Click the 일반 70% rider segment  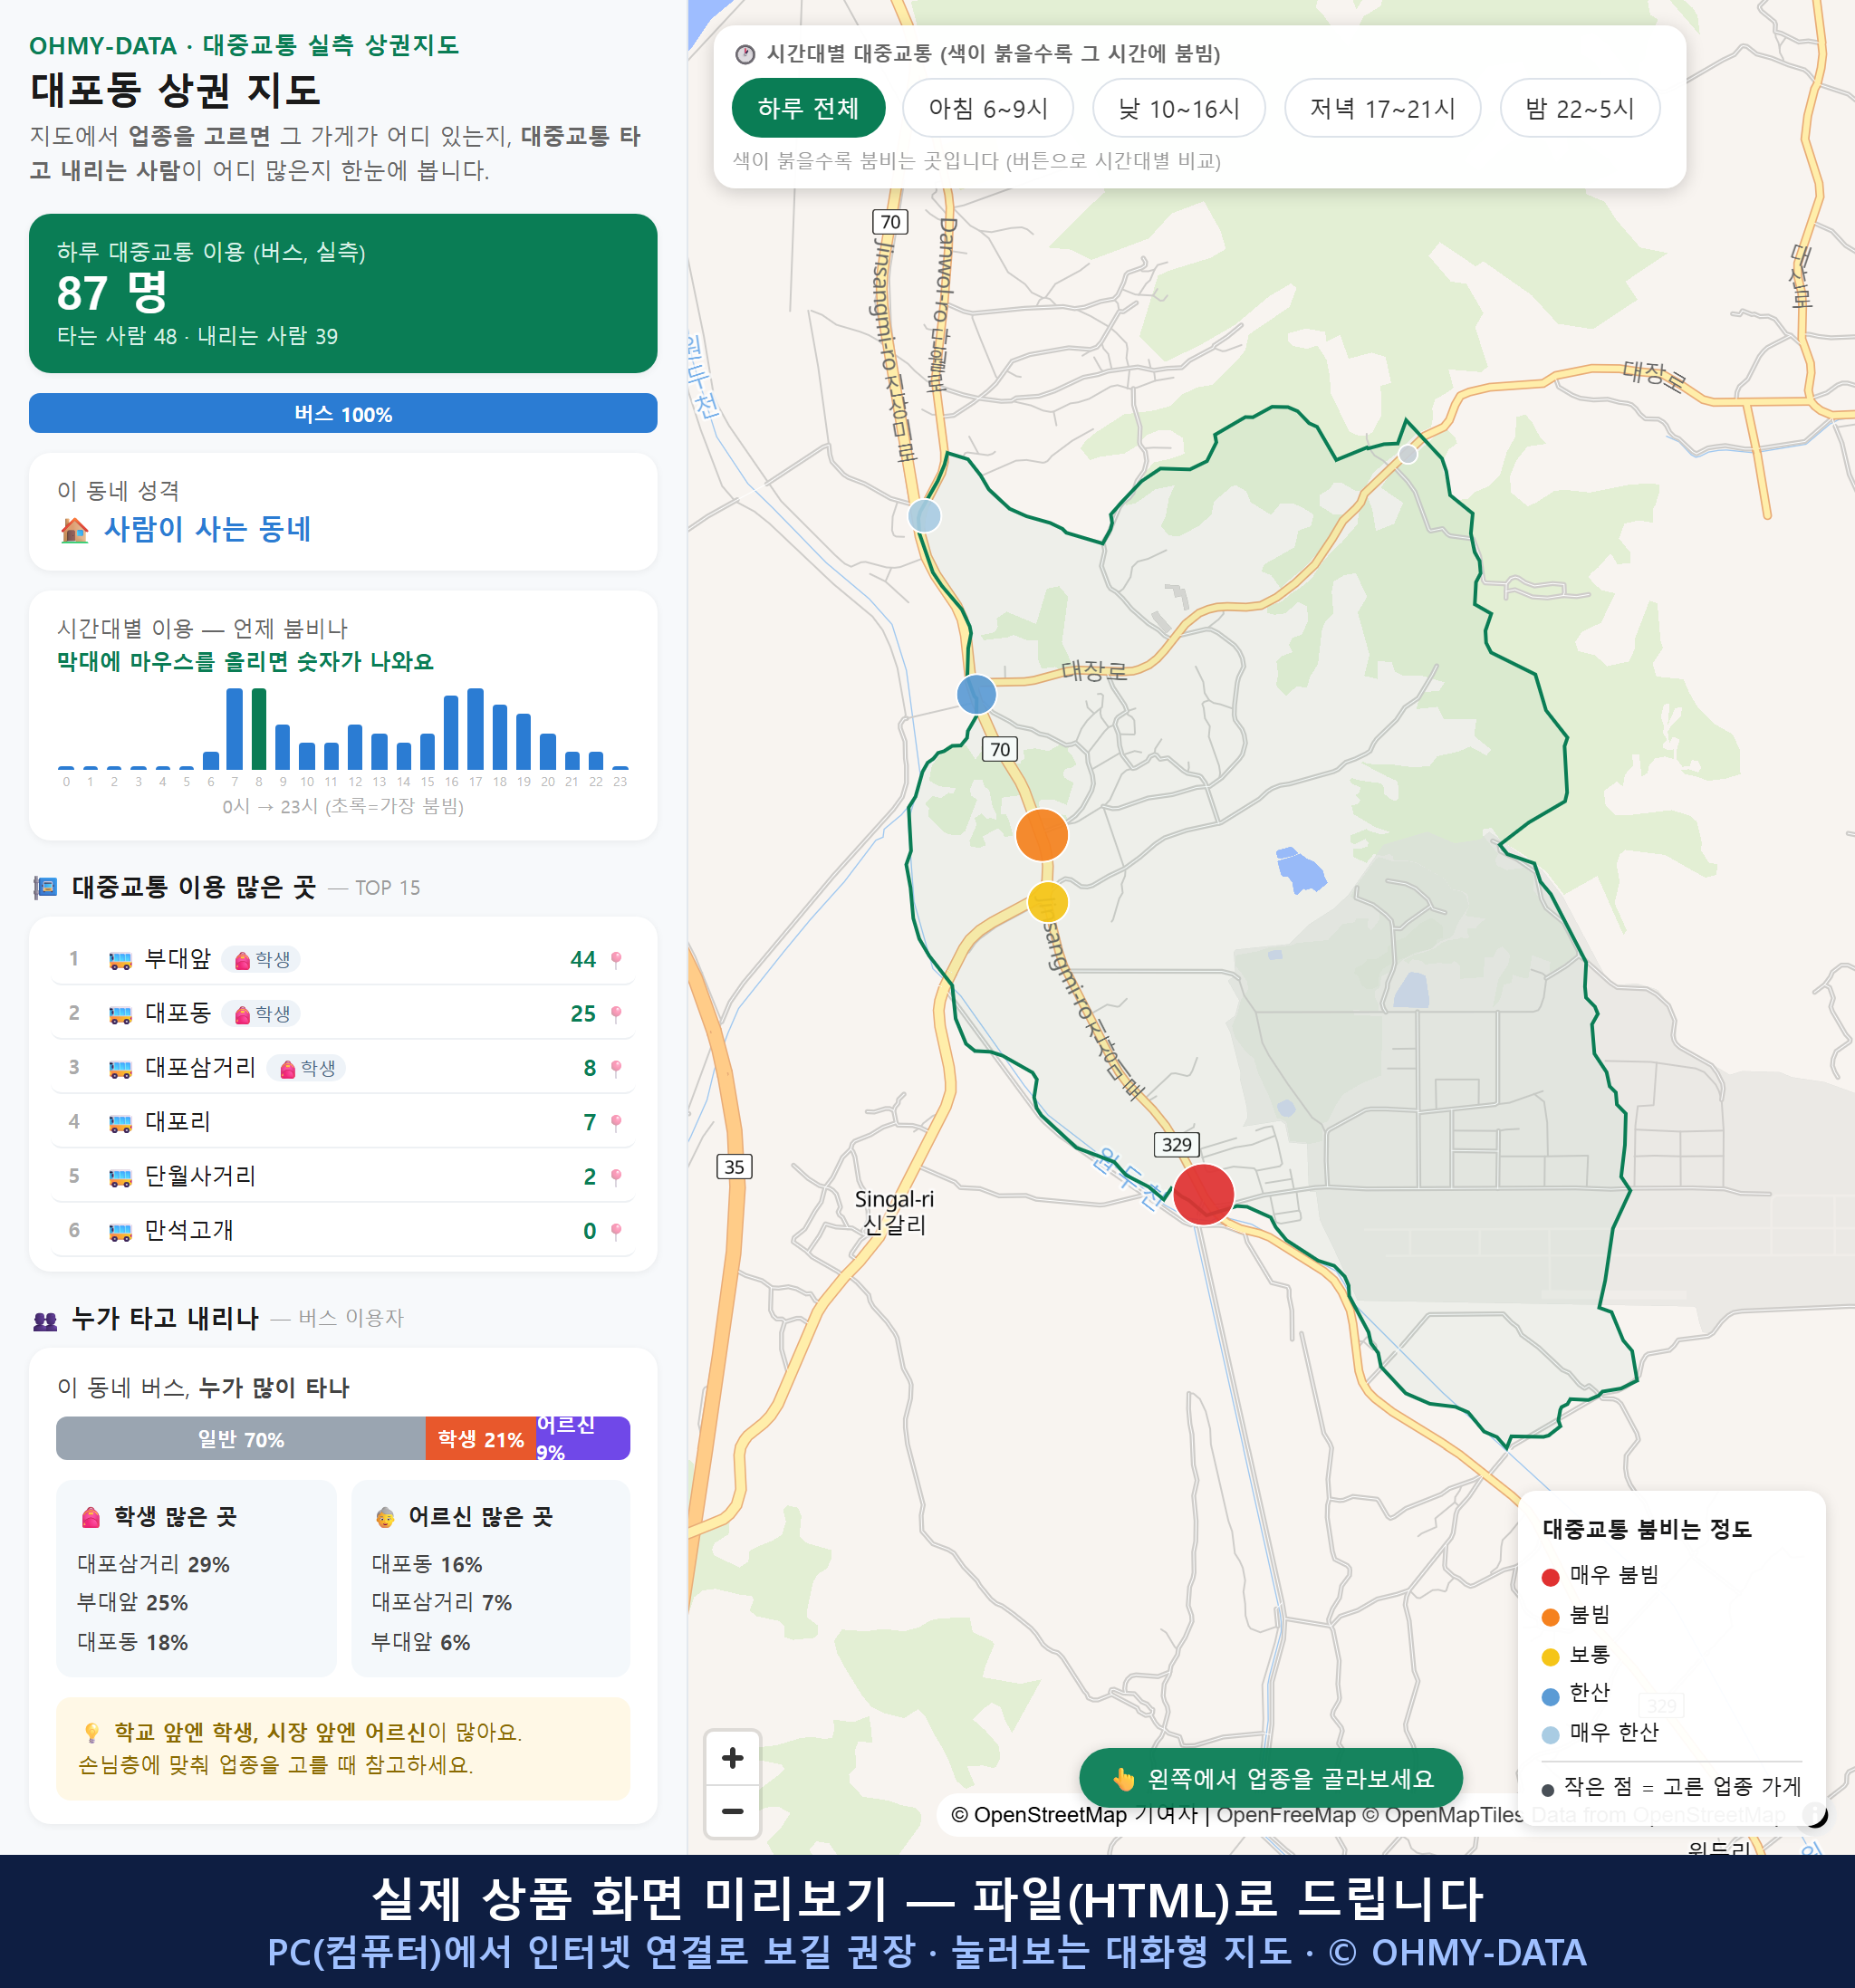(x=241, y=1439)
